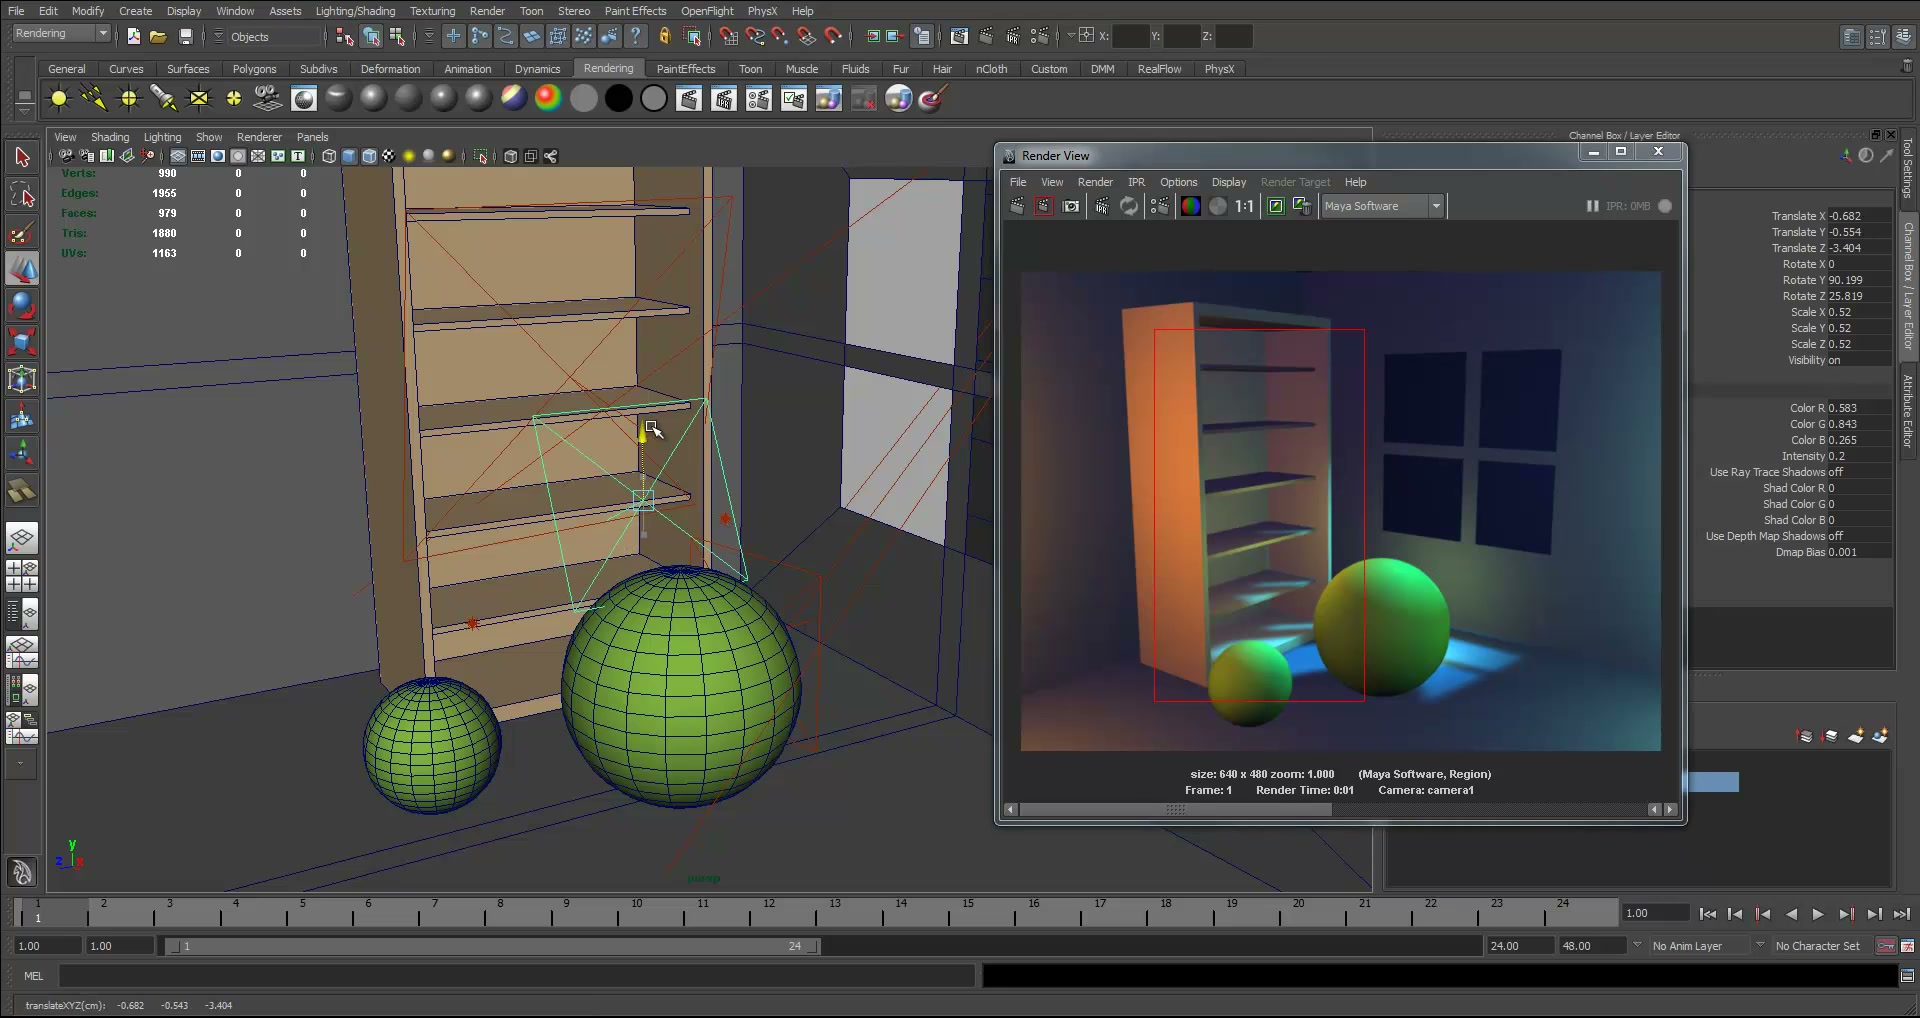Click frame 12 on the time slider

point(769,911)
